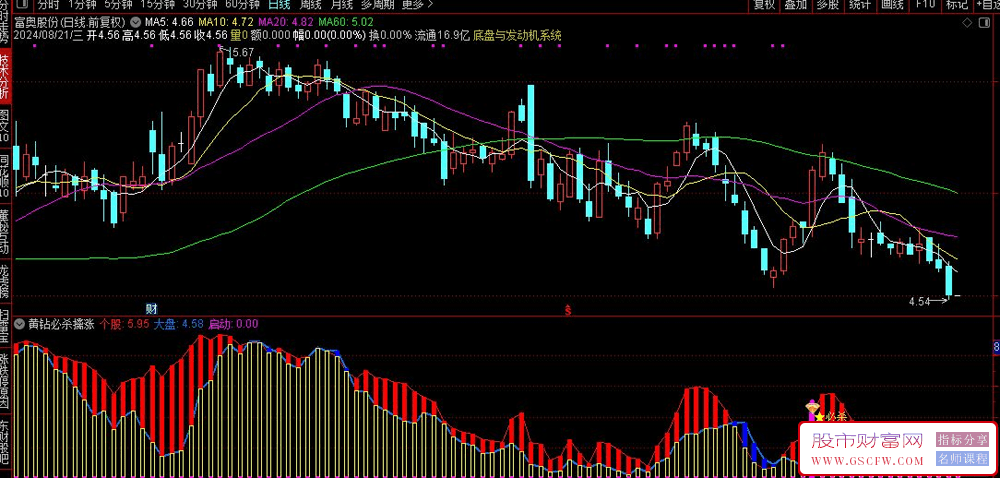Expand the 更多 periods menu

pyautogui.click(x=417, y=5)
